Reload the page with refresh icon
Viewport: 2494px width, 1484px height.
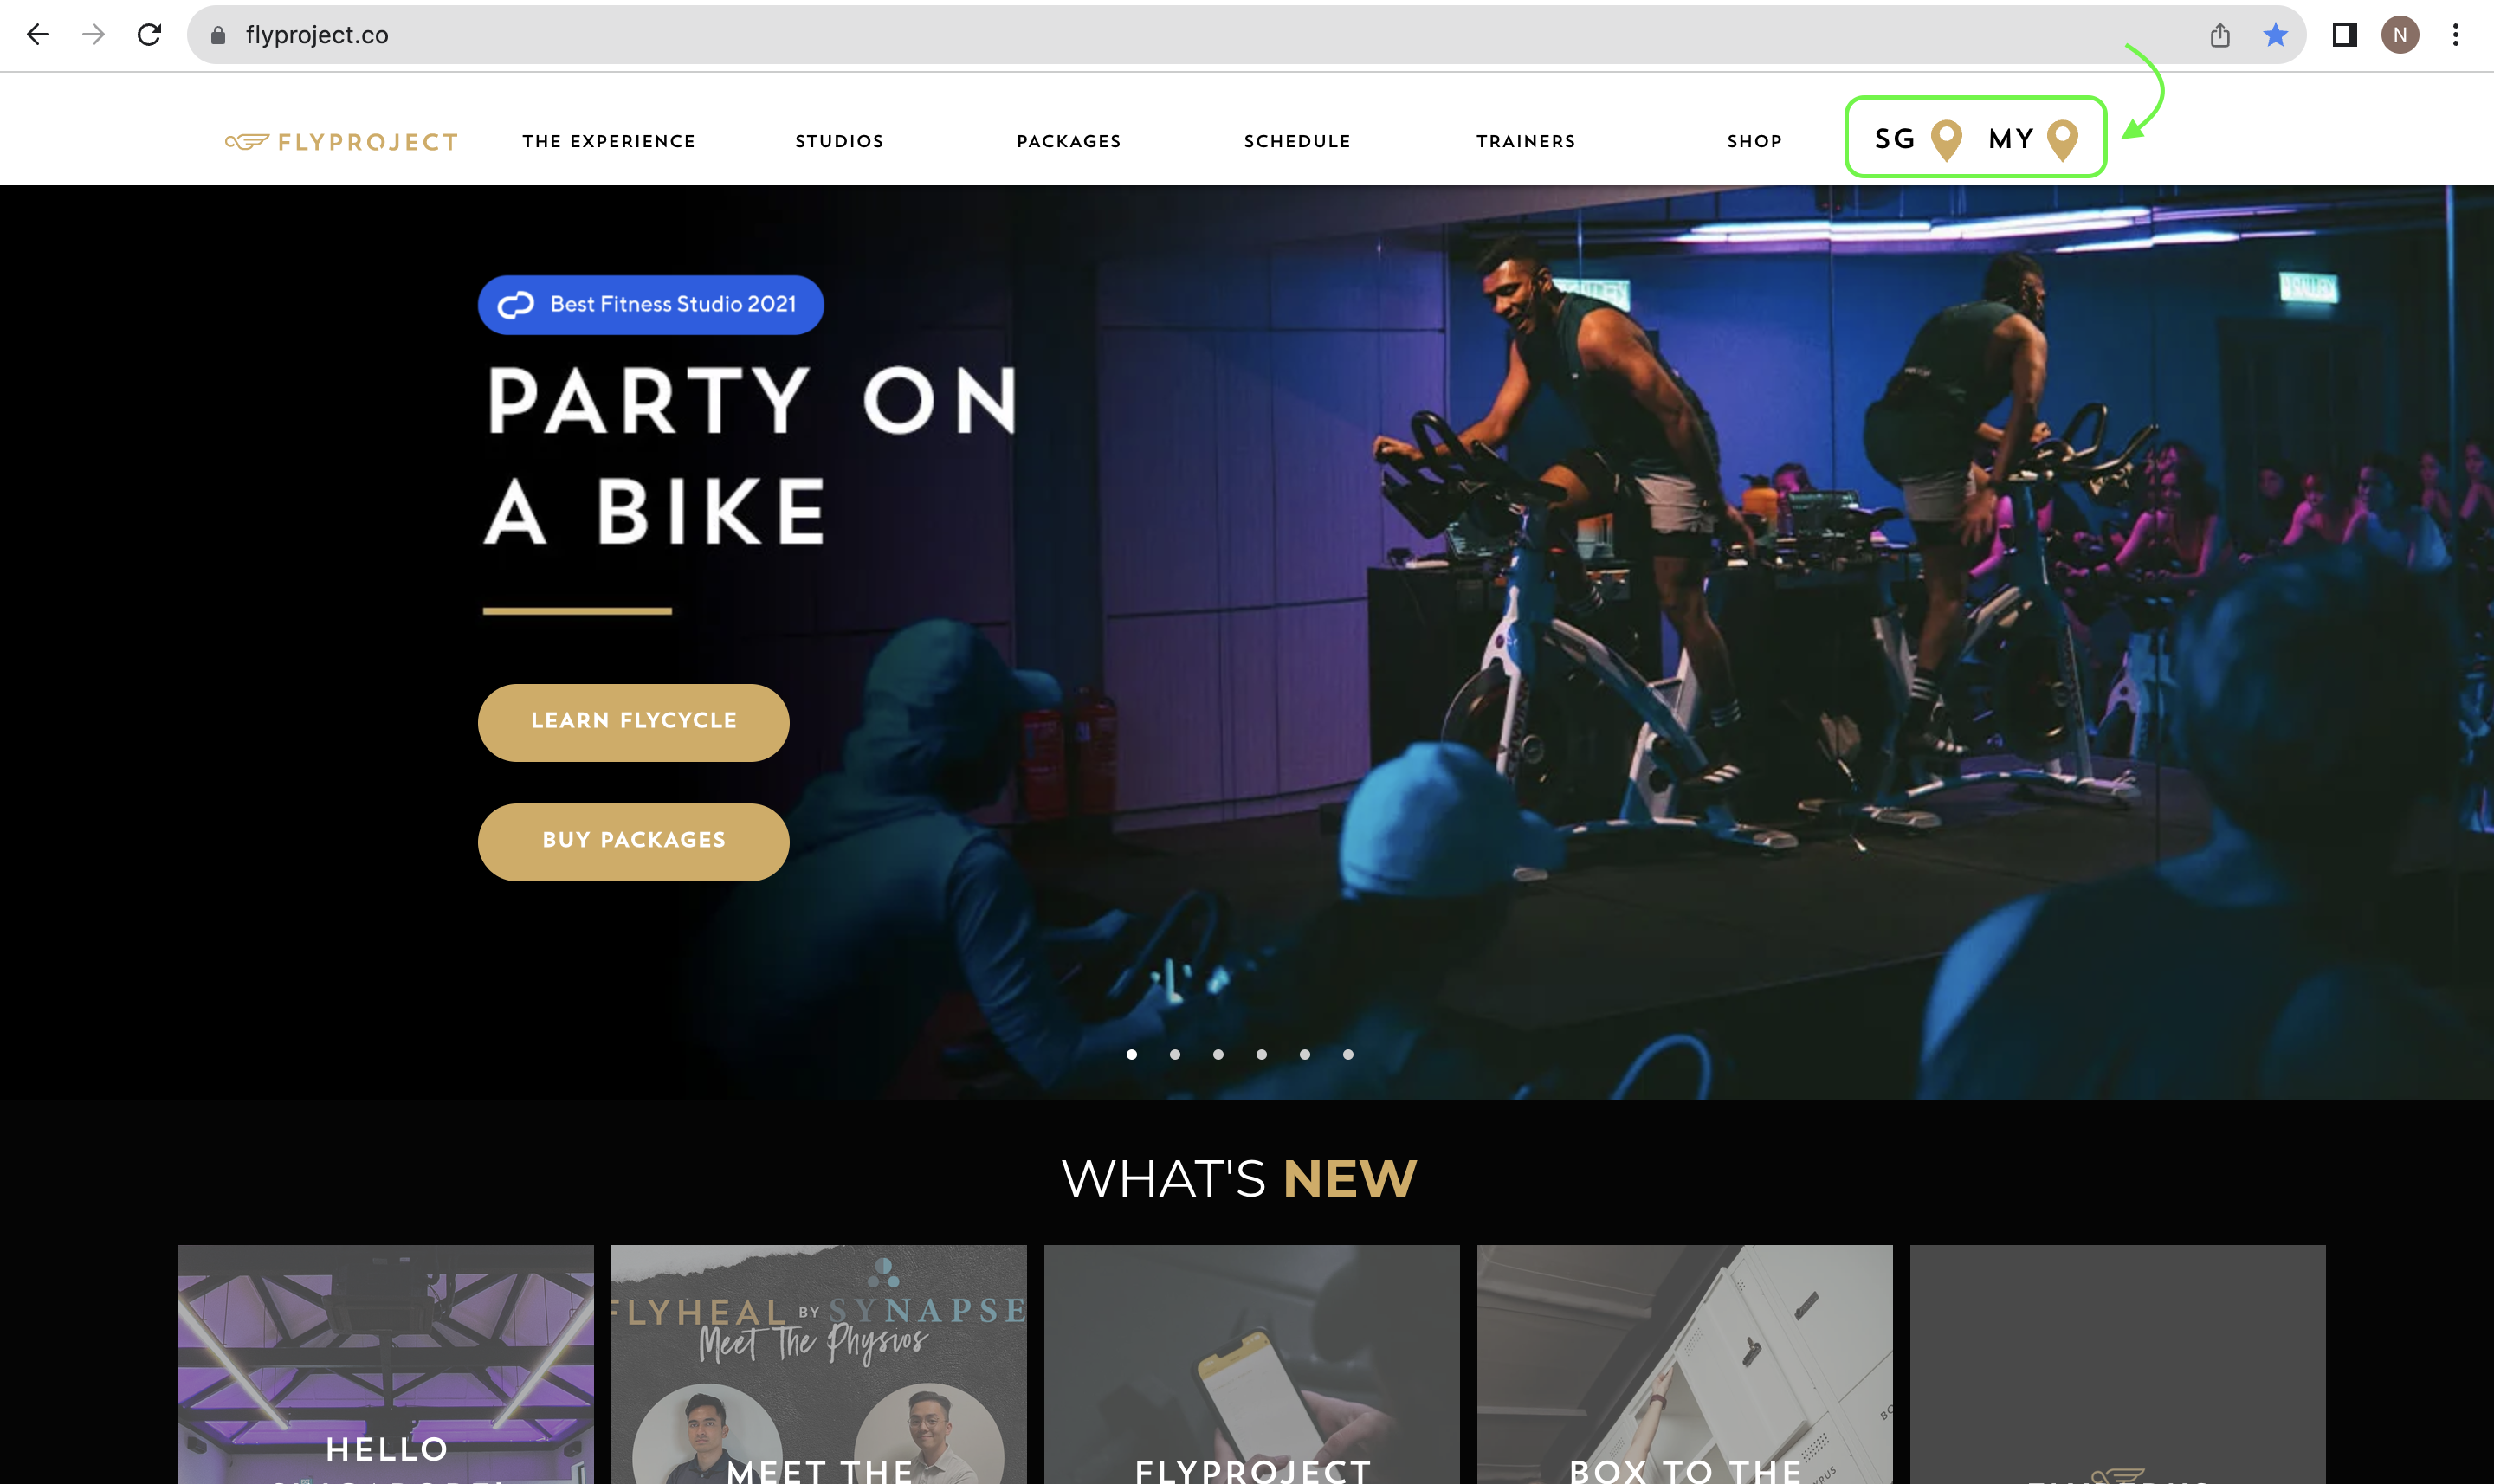[x=150, y=35]
